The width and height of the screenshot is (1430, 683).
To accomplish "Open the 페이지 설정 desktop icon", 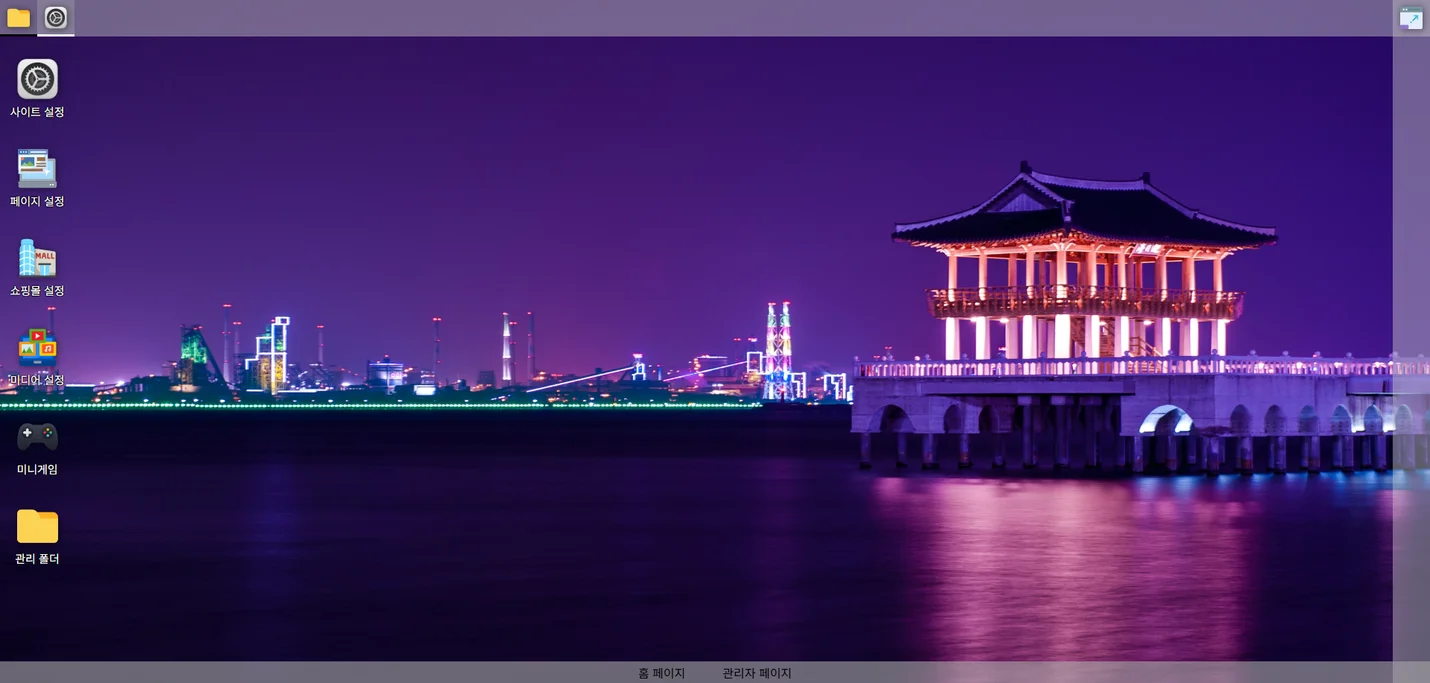I will tap(37, 168).
